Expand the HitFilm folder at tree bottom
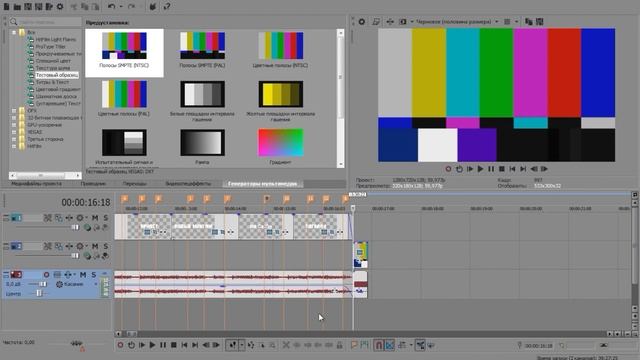640x360 pixels. click(14, 146)
